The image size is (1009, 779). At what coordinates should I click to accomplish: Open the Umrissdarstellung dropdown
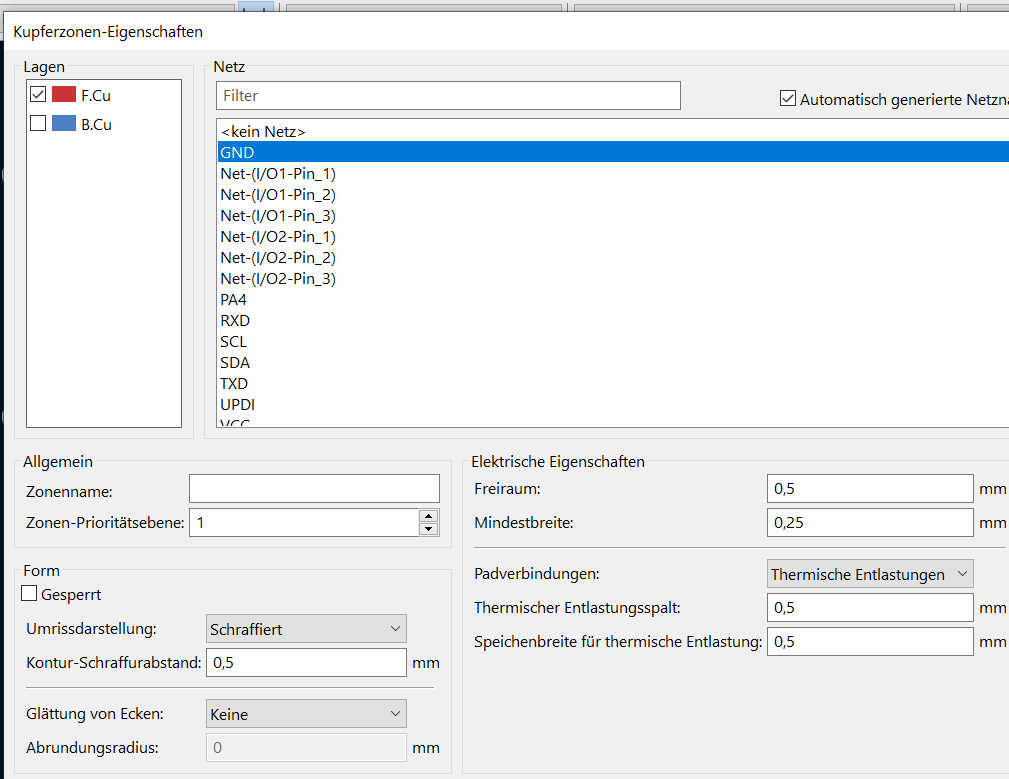[305, 629]
